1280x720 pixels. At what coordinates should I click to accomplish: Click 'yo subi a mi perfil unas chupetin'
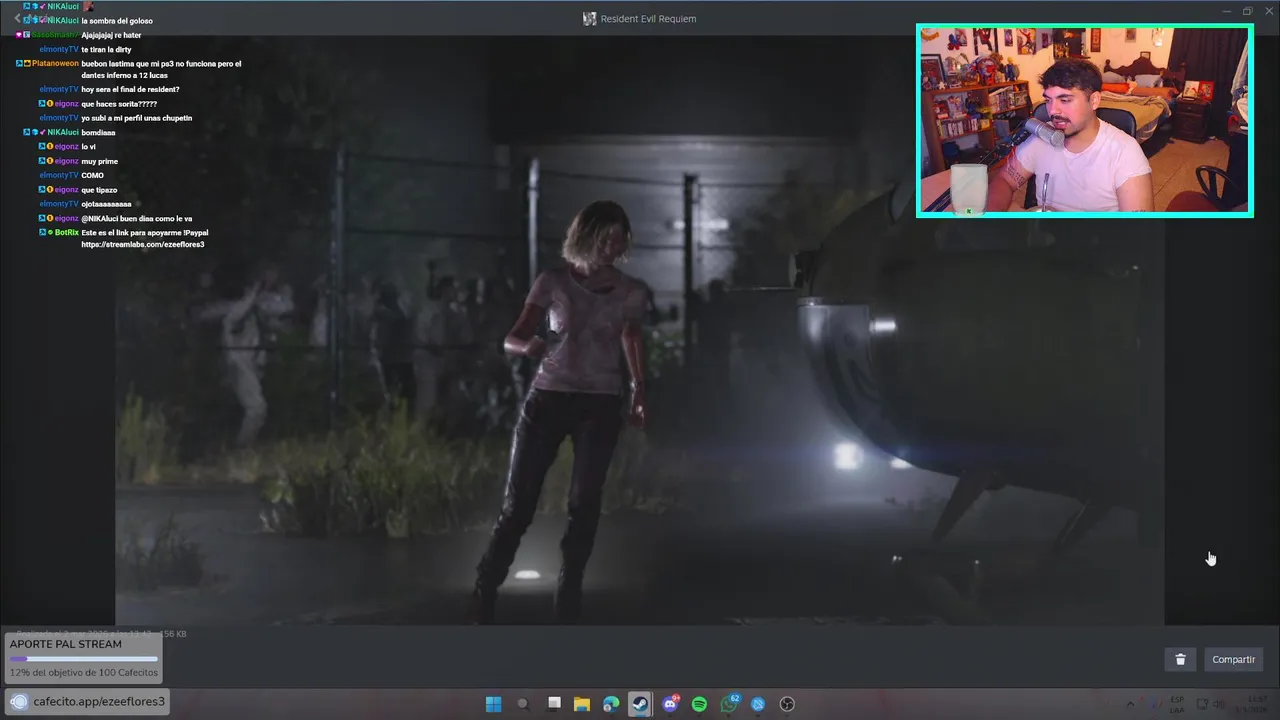136,118
